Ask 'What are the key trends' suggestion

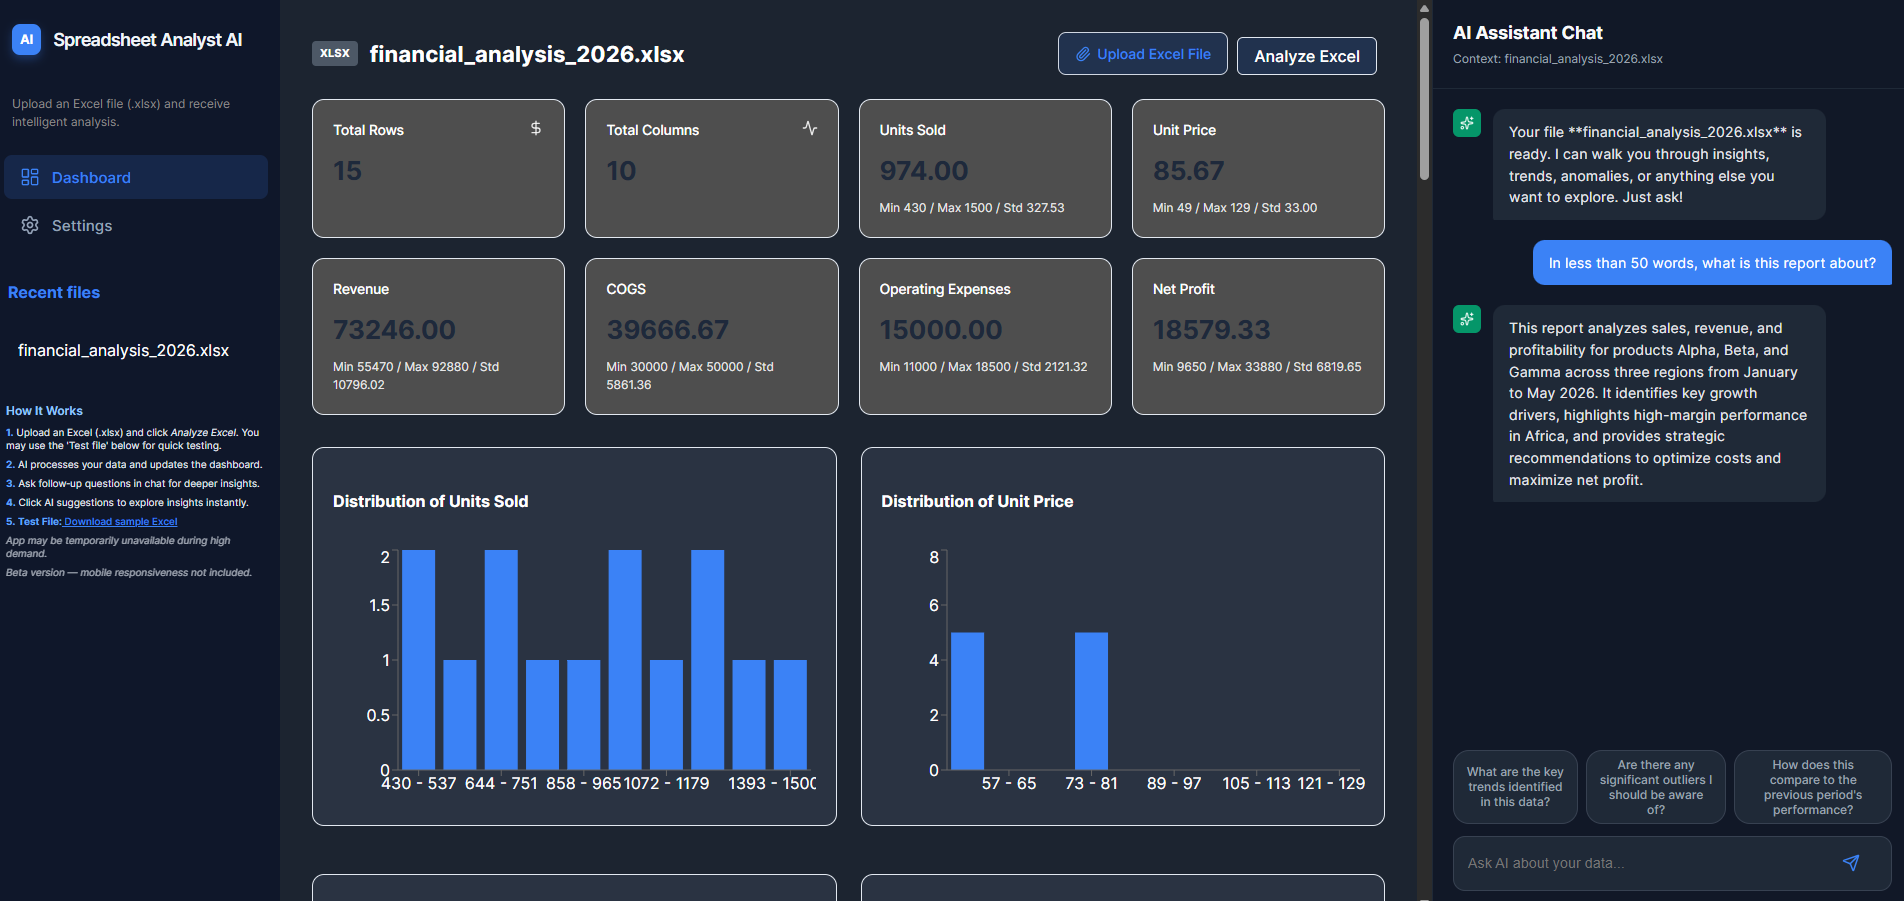1515,787
